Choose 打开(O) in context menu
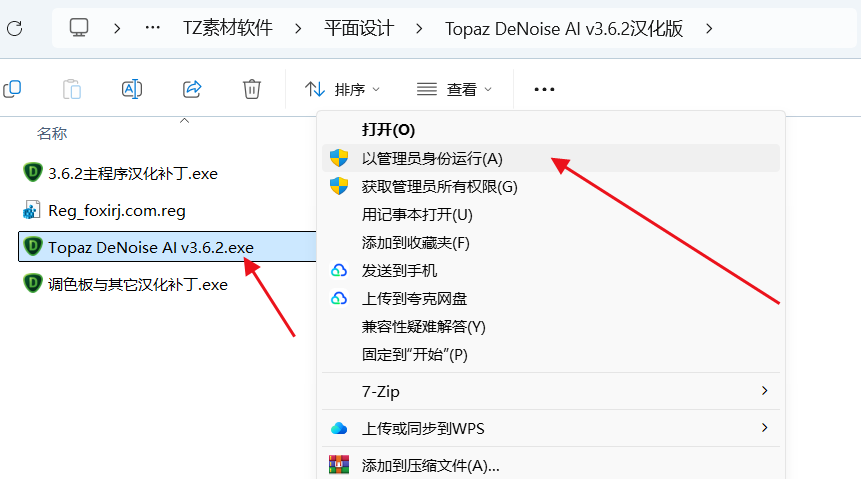 551,130
